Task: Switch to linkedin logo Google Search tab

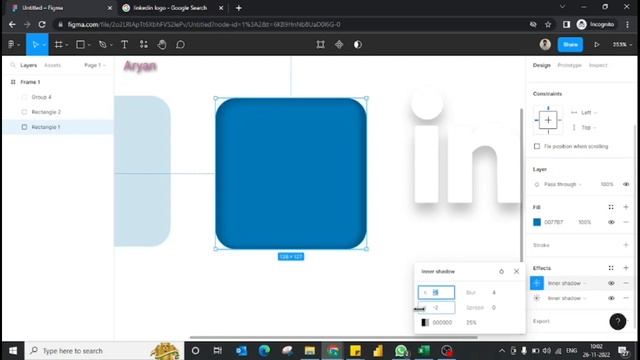Action: coord(172,8)
